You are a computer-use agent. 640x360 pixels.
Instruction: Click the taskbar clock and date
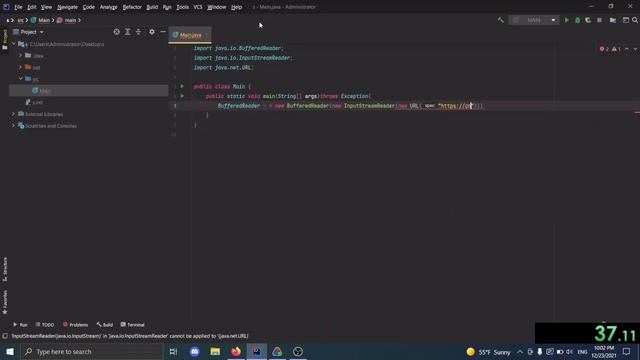tap(603, 351)
